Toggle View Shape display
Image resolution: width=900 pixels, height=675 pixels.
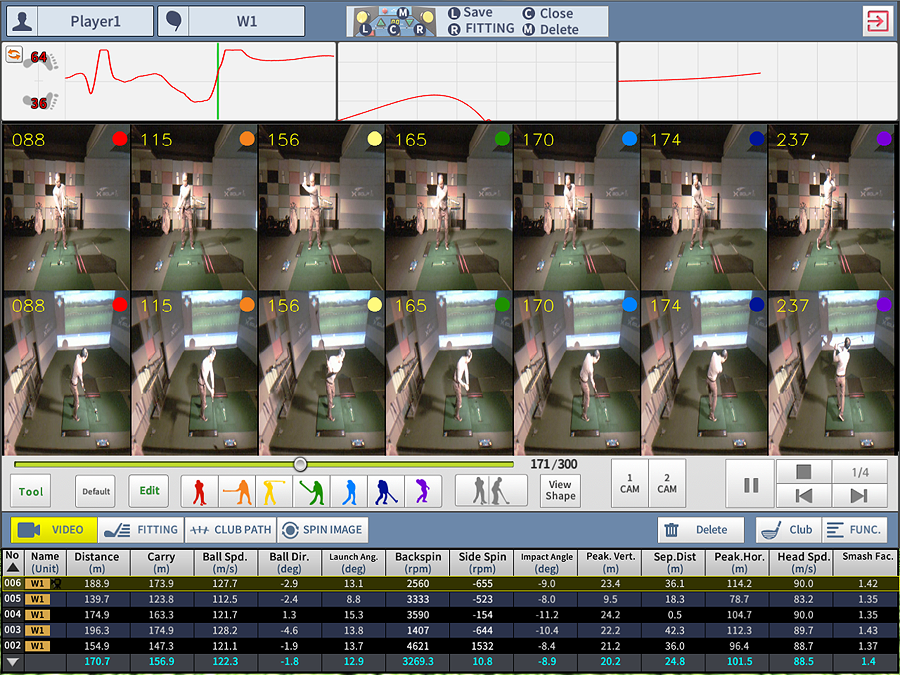560,490
